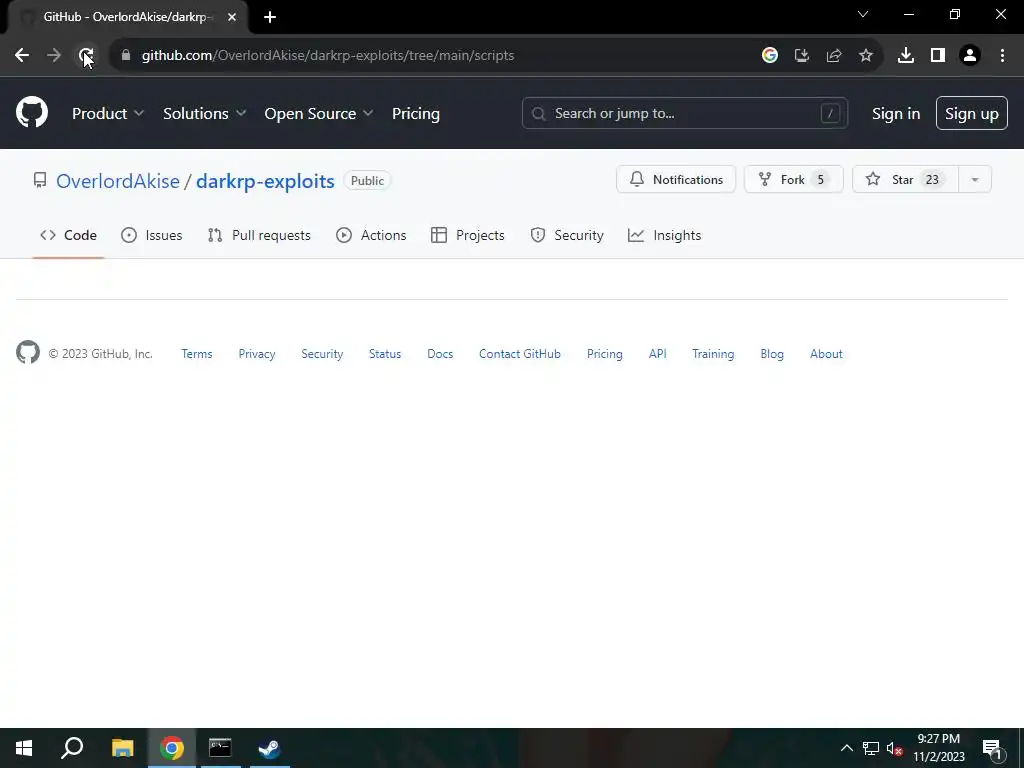The height and width of the screenshot is (768, 1024).
Task: Share this page via the share icon
Action: coord(834,56)
